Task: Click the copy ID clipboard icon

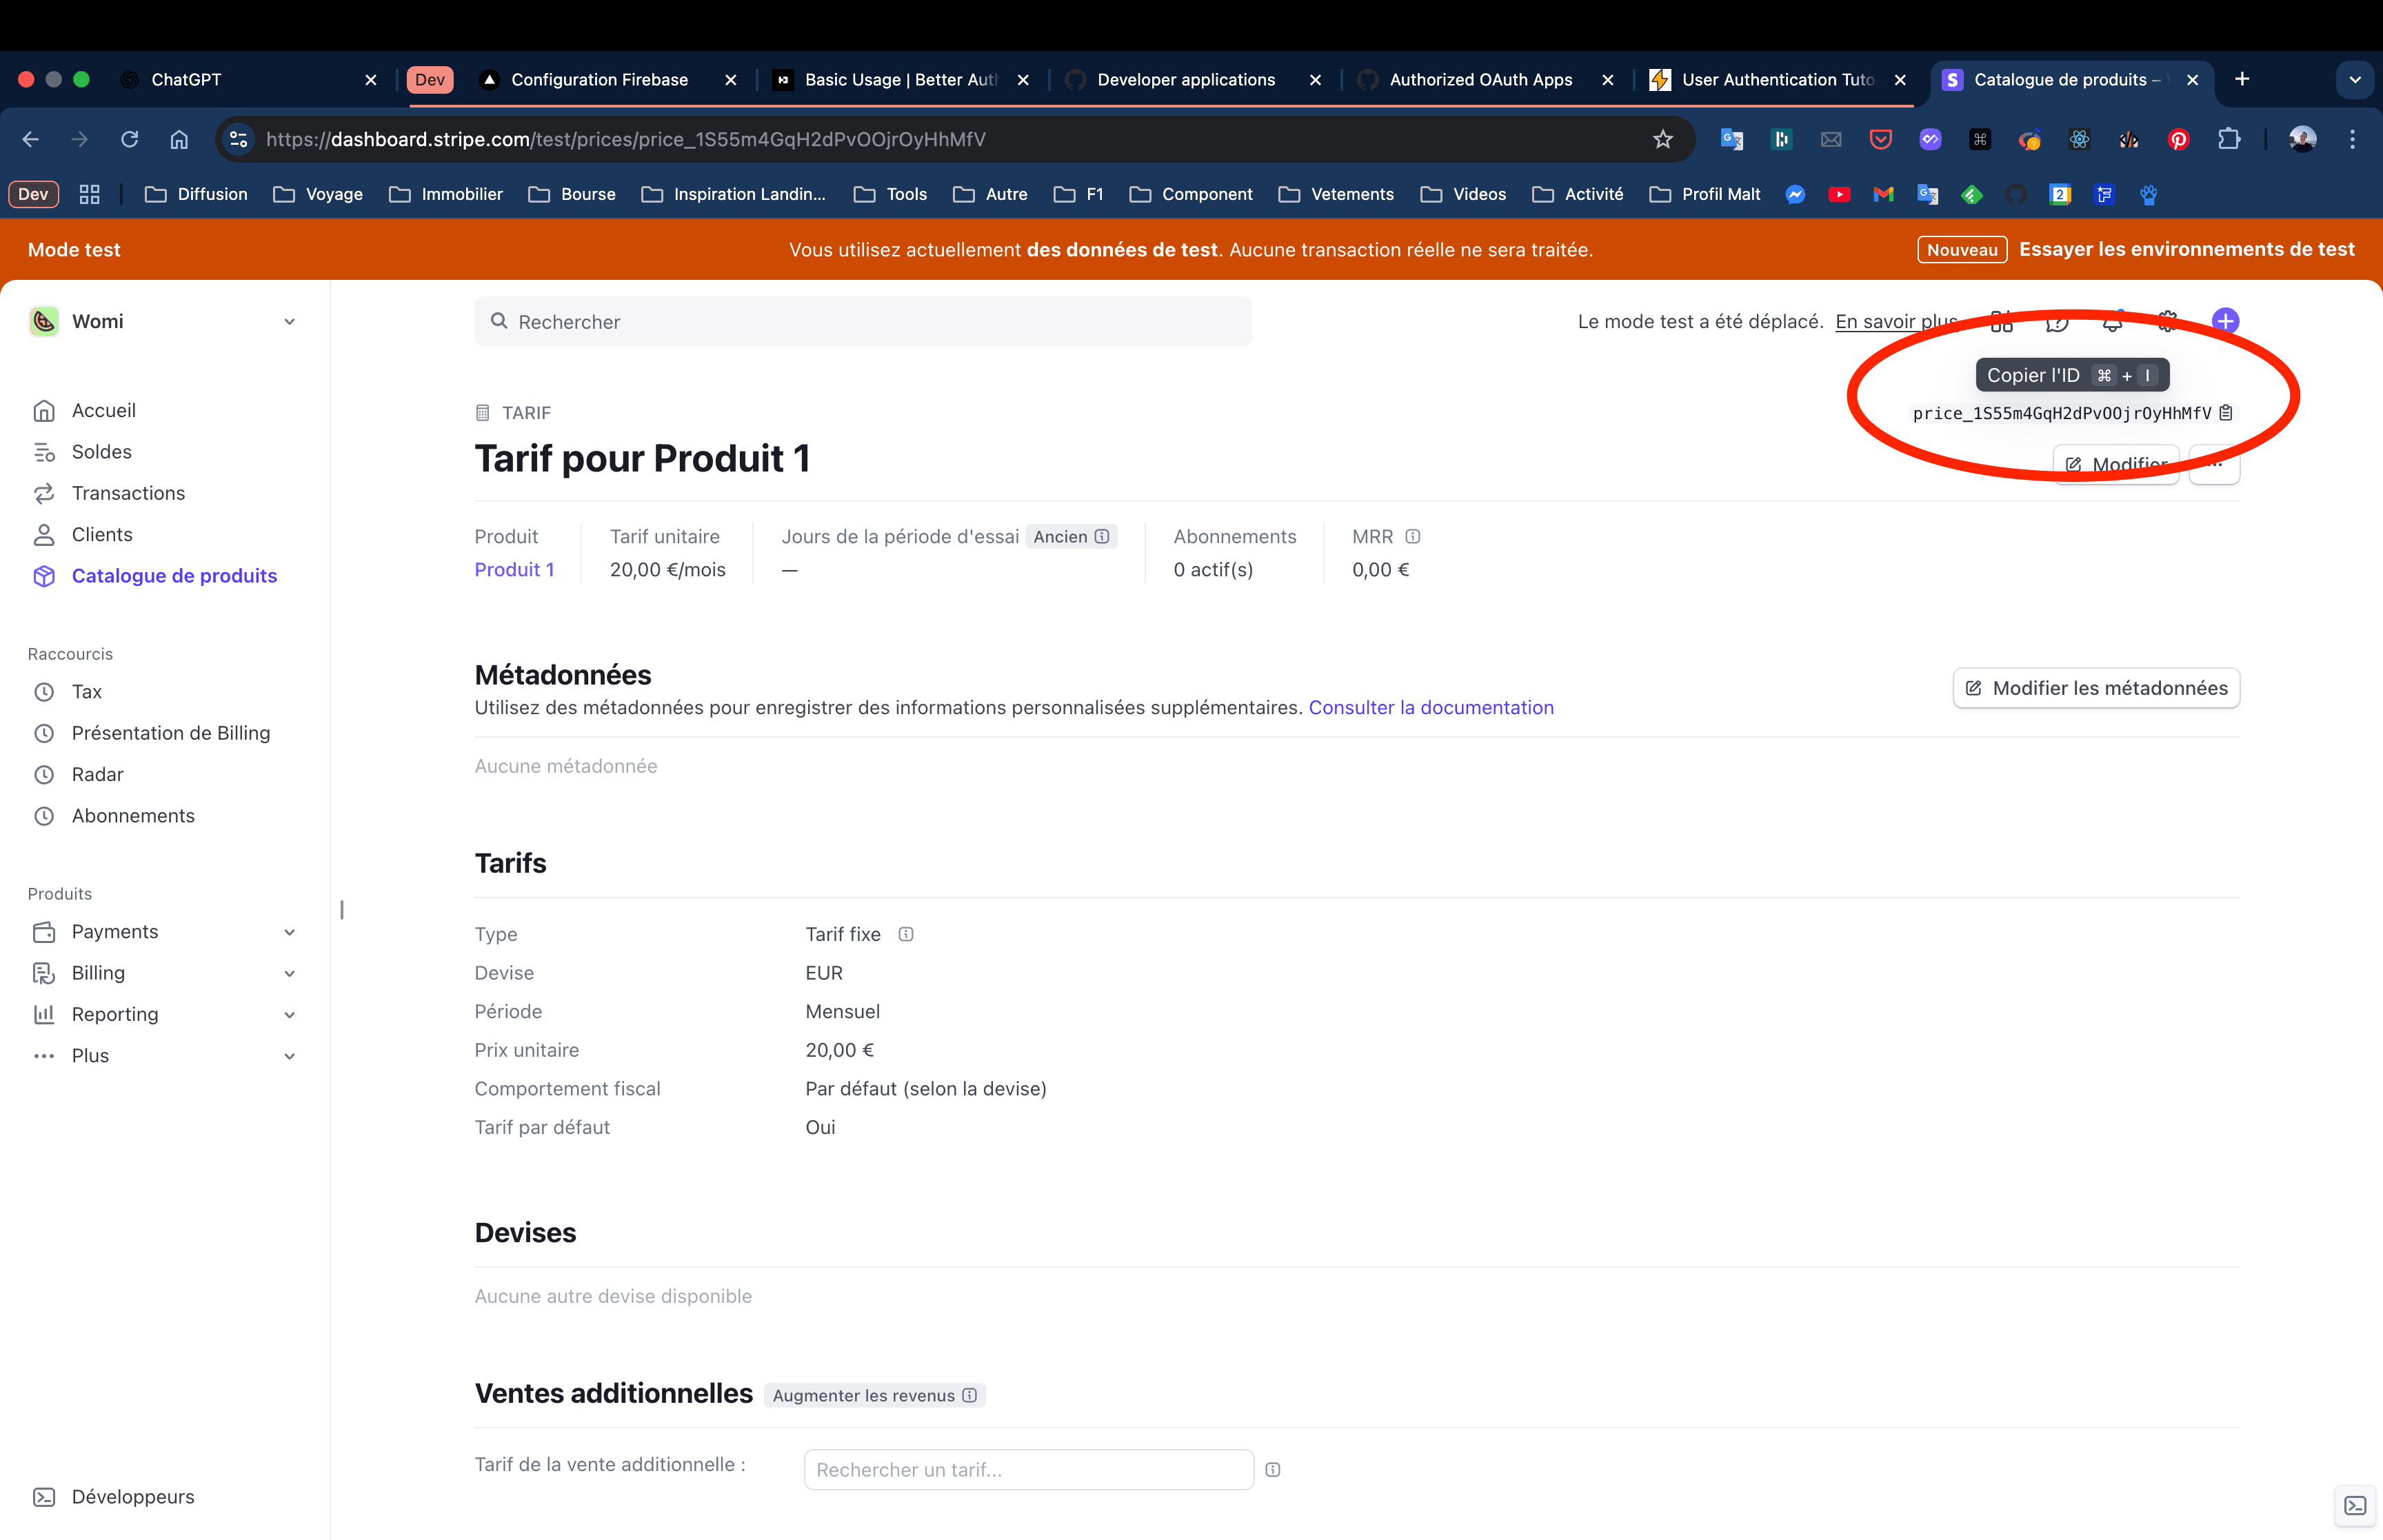Action: pyautogui.click(x=2226, y=413)
